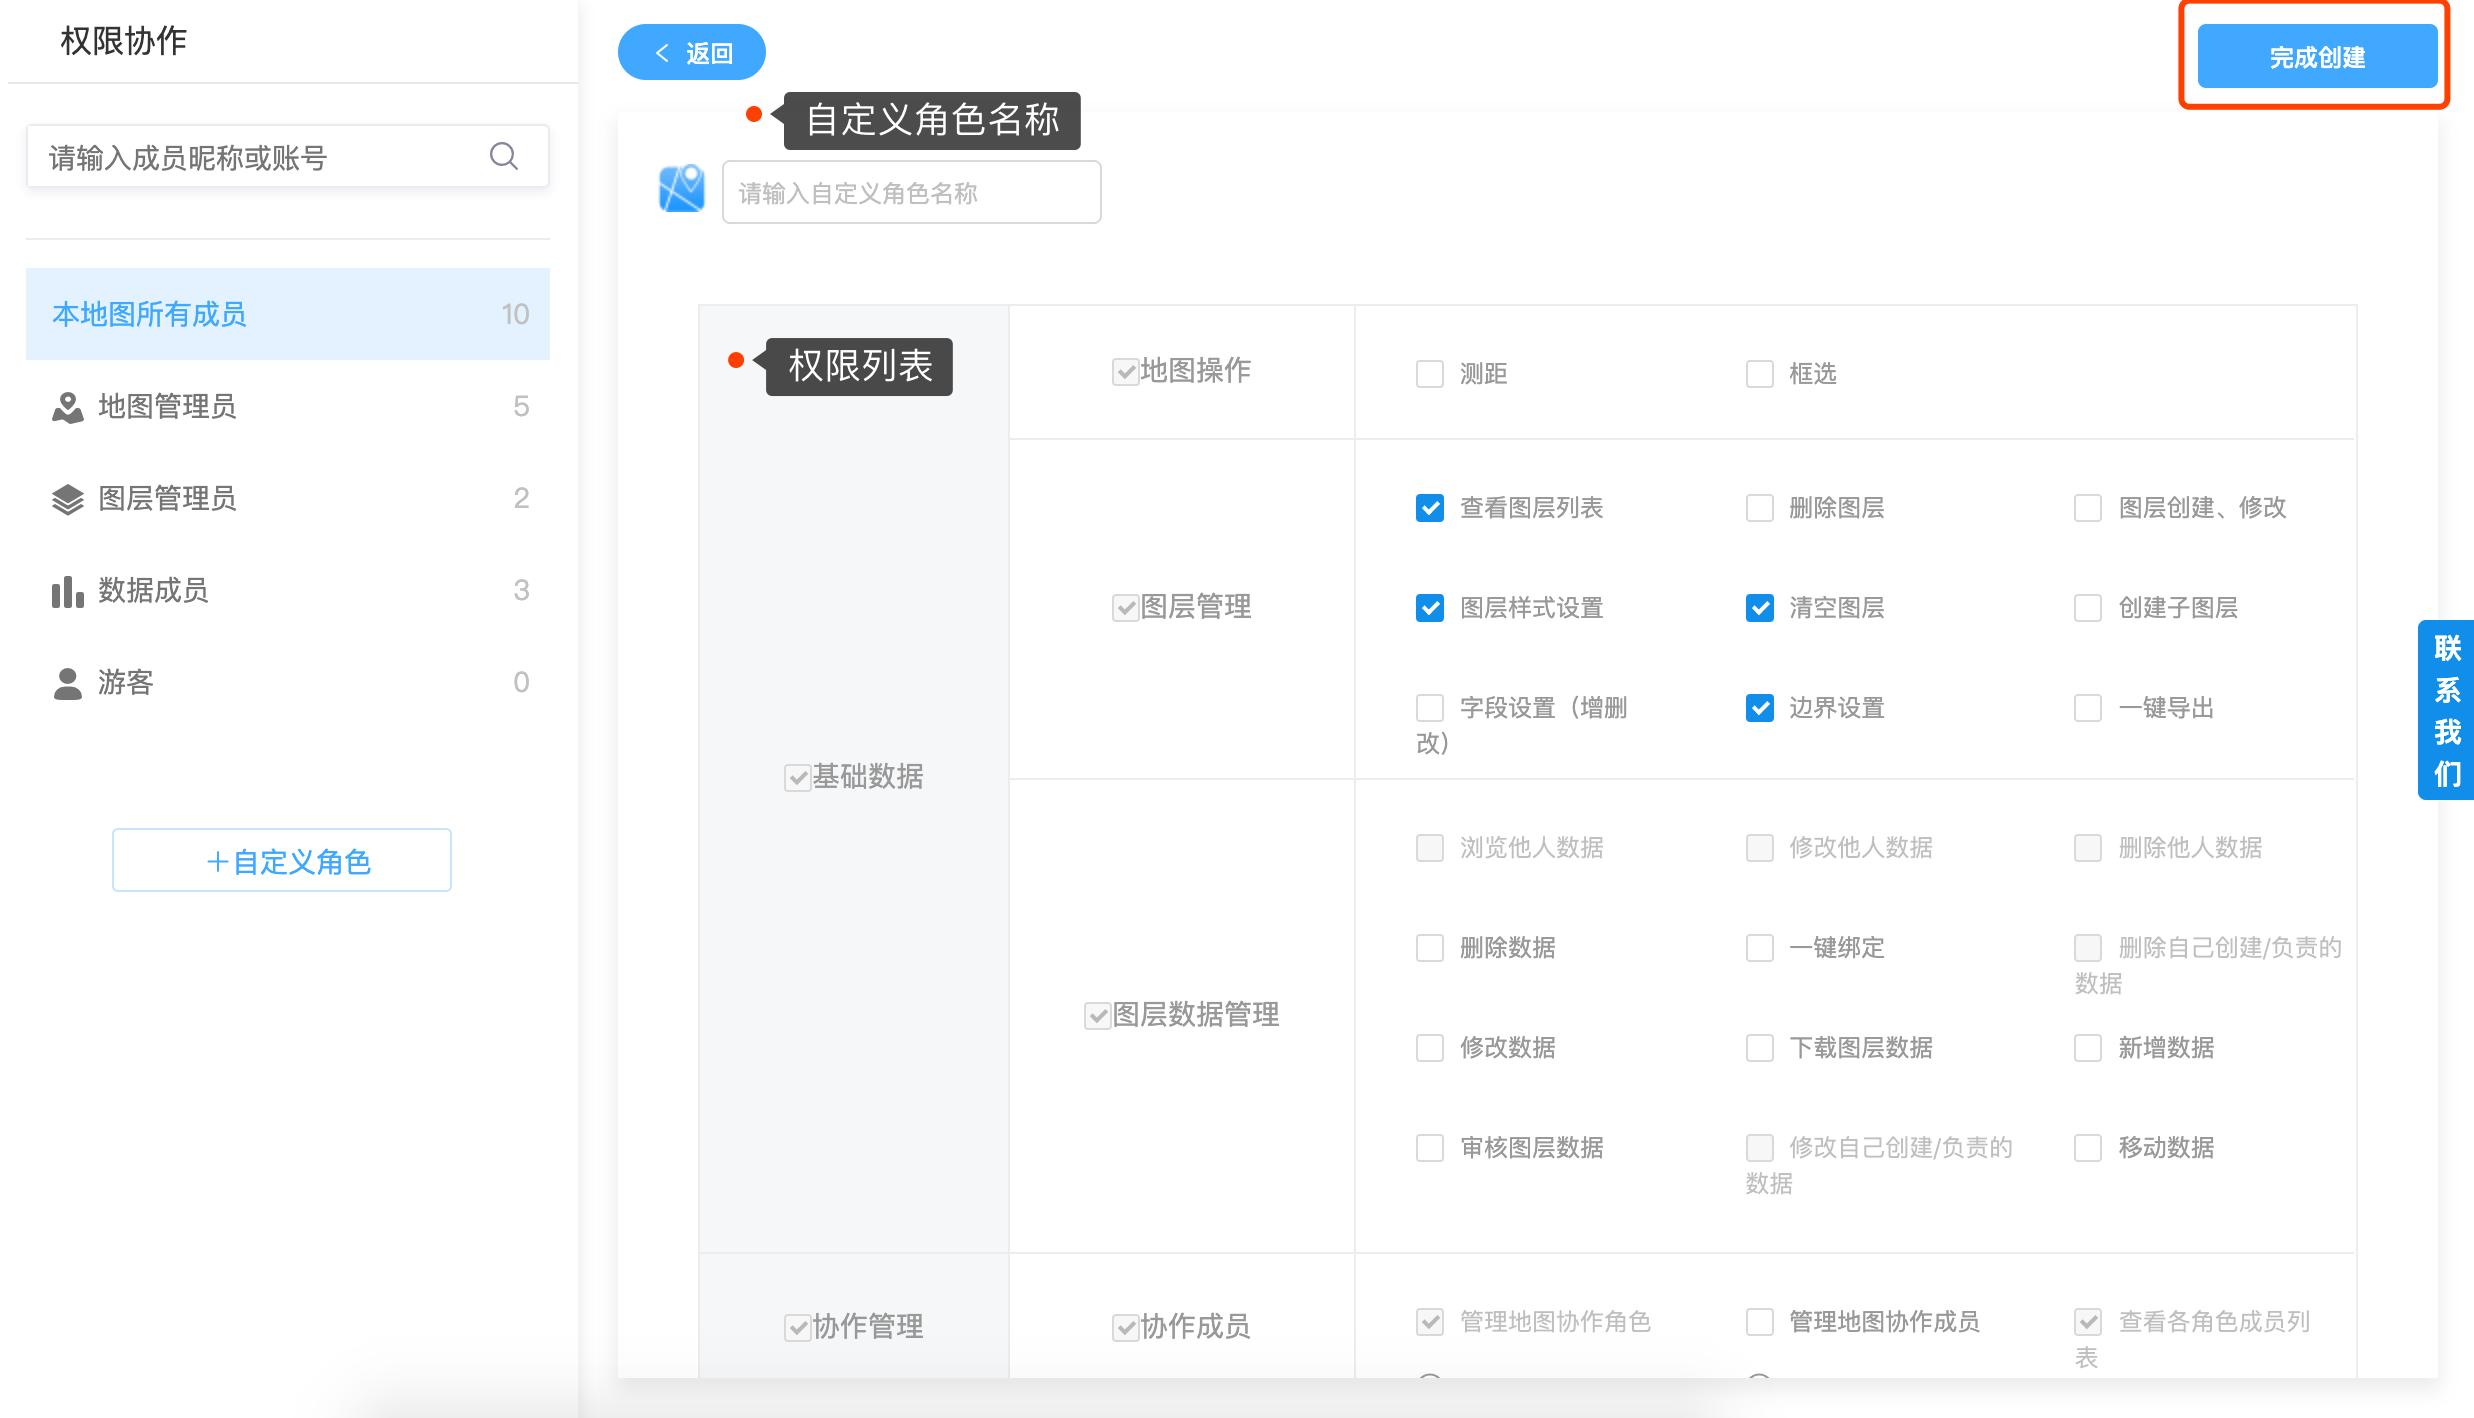Select the 图层管理员 role

(x=288, y=498)
